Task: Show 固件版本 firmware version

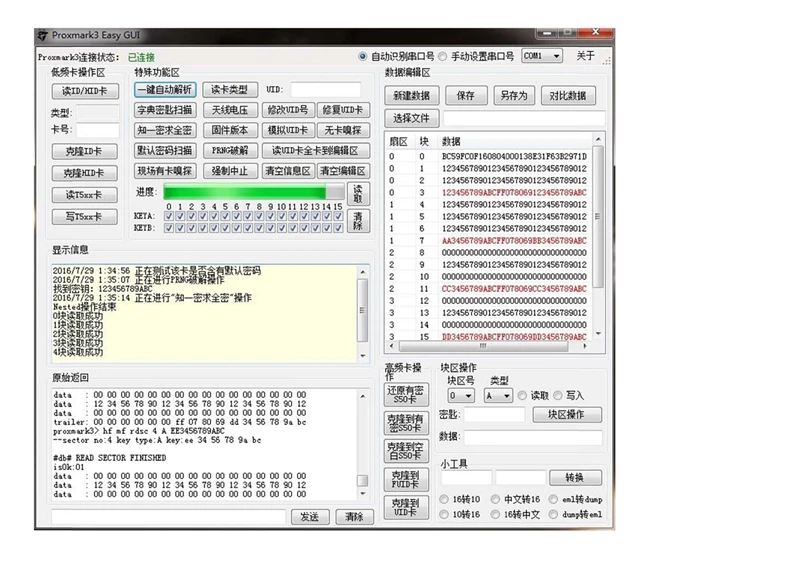Action: coord(230,131)
